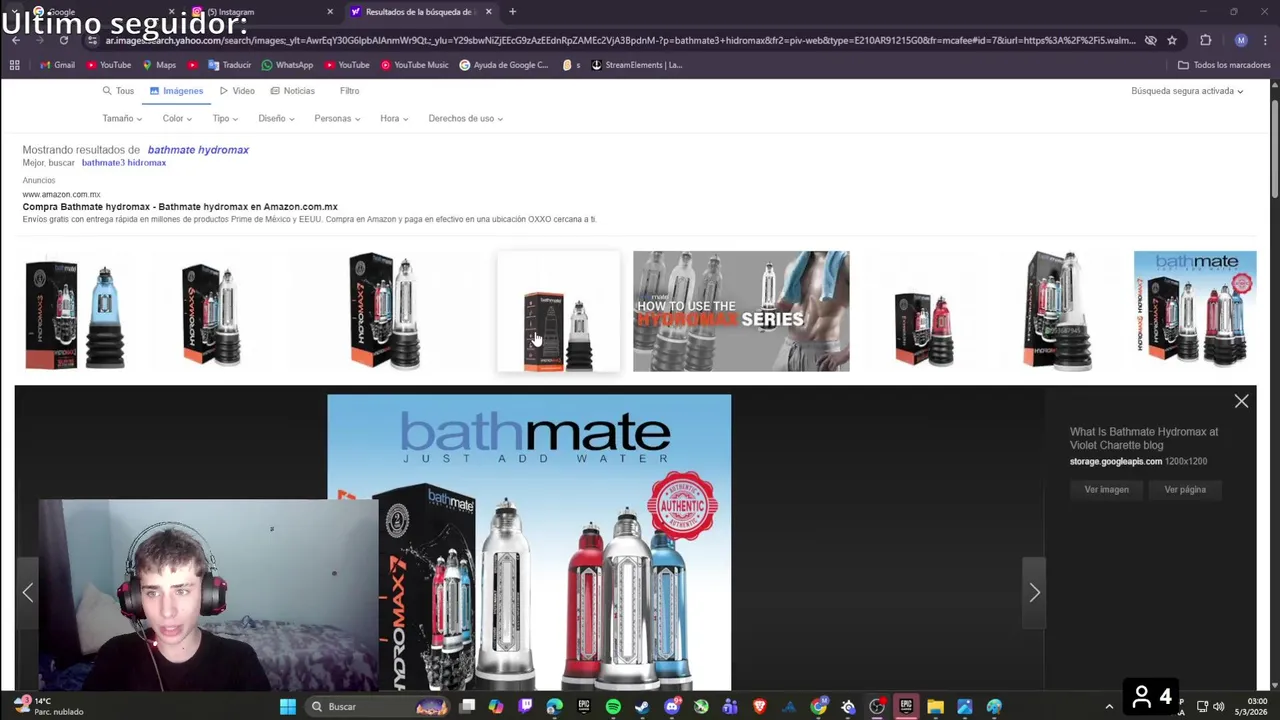Open a new browser tab

tap(512, 12)
